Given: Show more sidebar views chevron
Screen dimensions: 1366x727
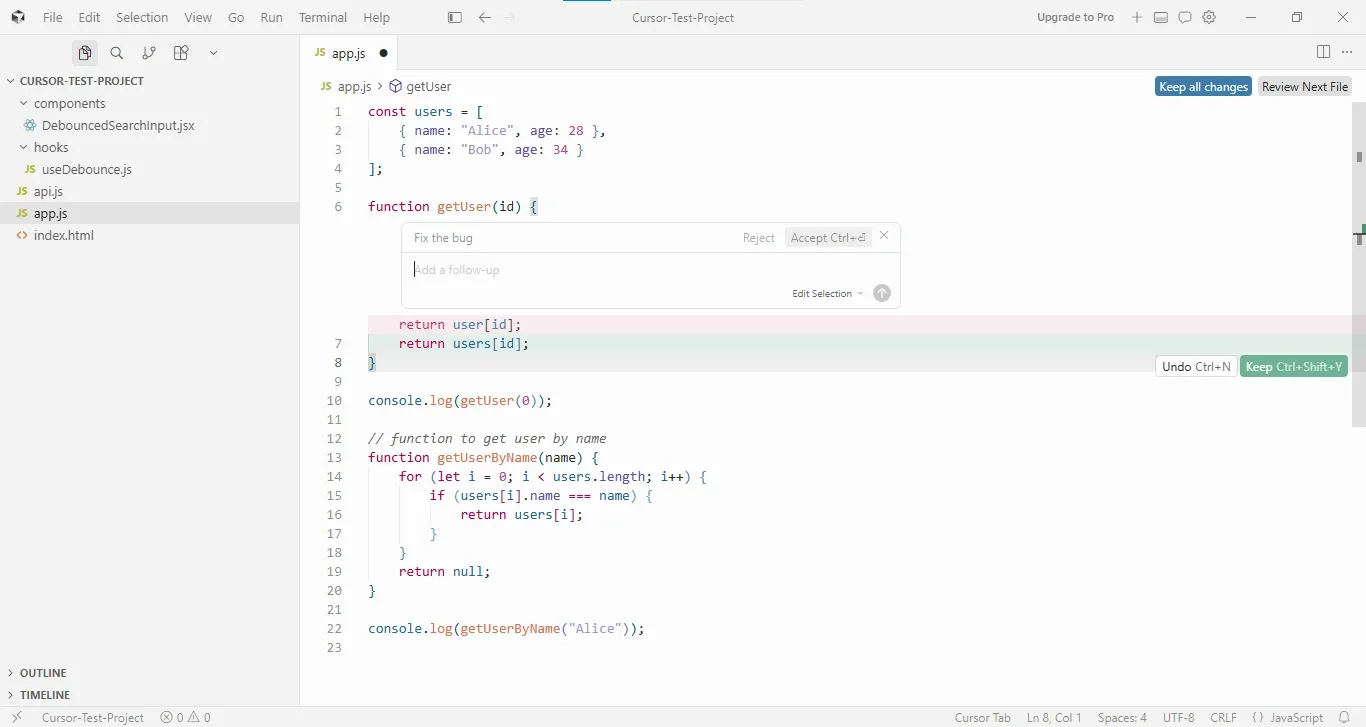Looking at the screenshot, I should coord(213,53).
